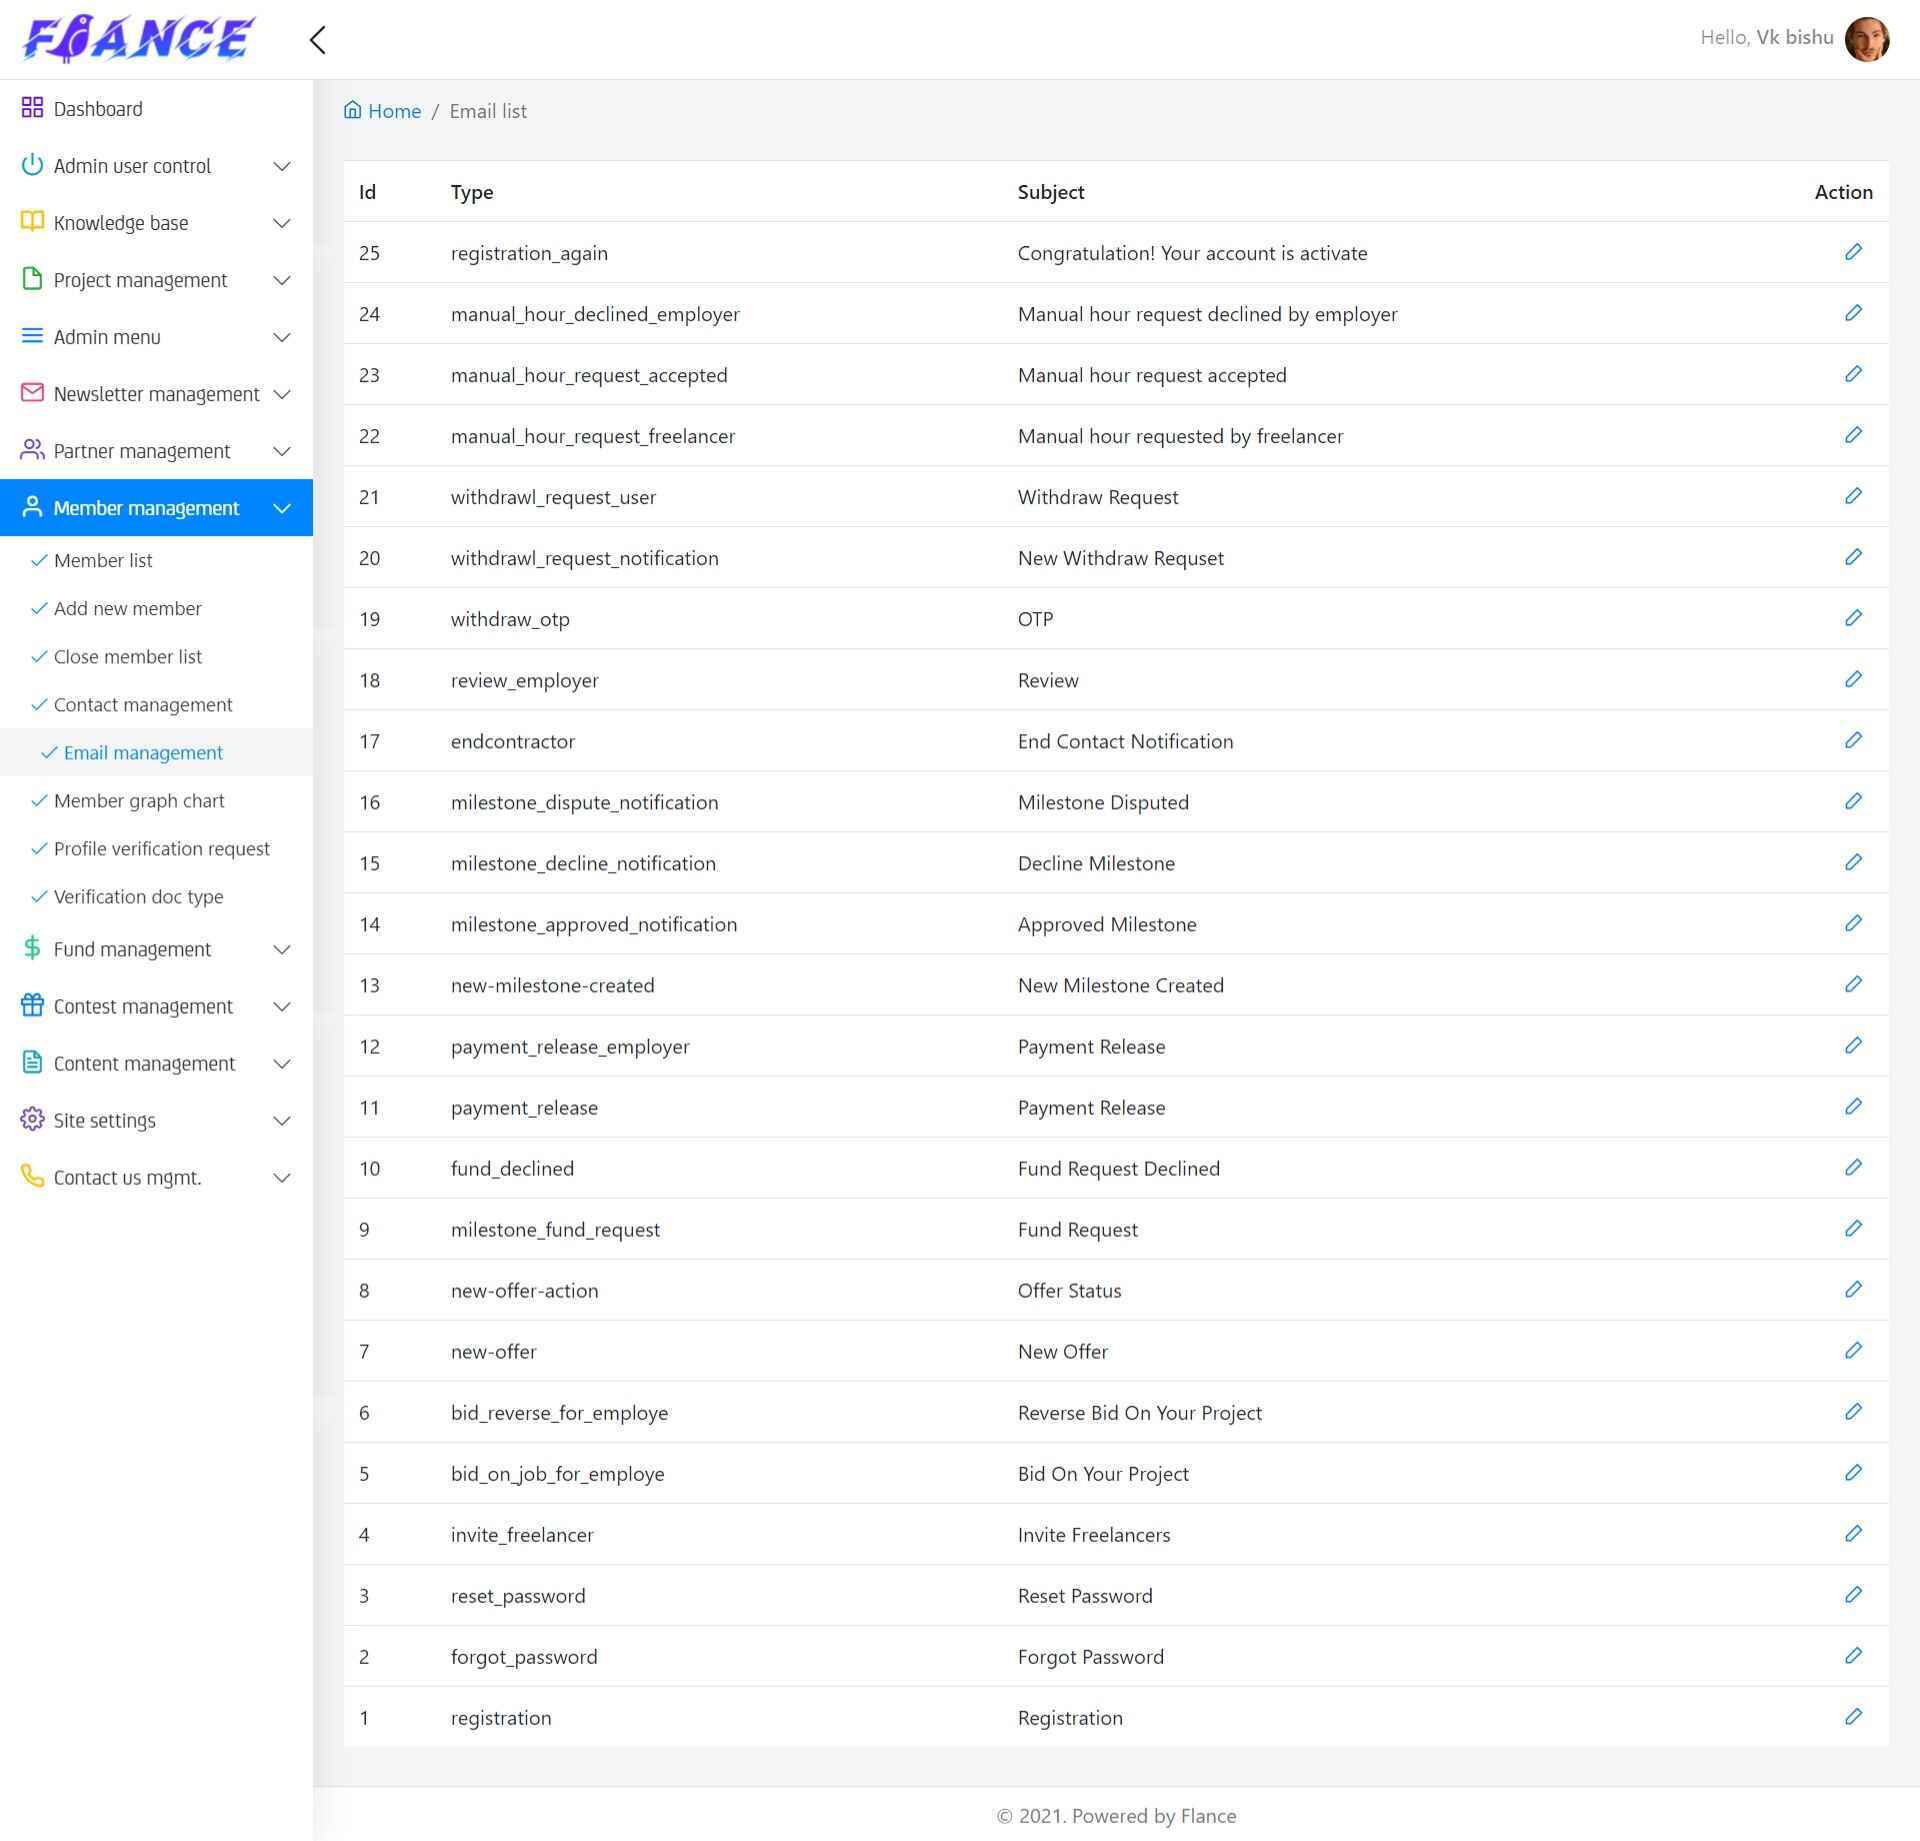Click edit icon for forgot_password row

click(x=1853, y=1656)
